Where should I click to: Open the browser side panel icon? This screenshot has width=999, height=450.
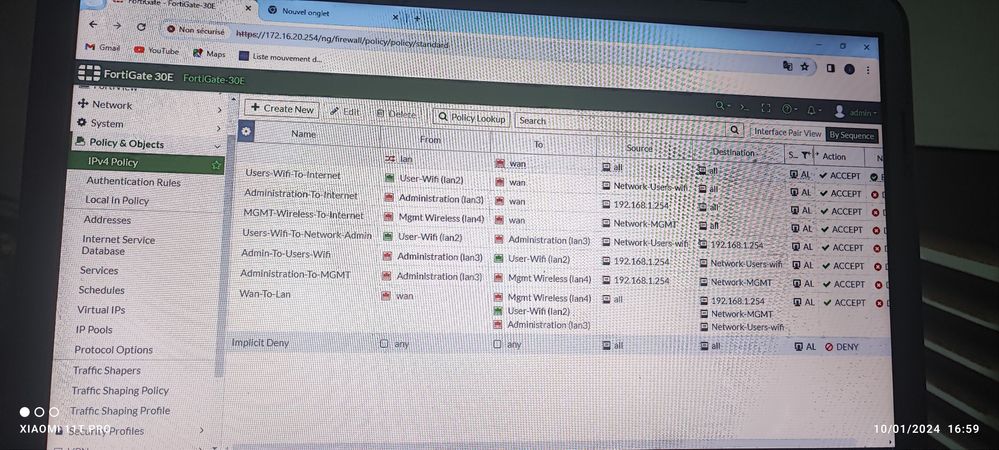830,68
